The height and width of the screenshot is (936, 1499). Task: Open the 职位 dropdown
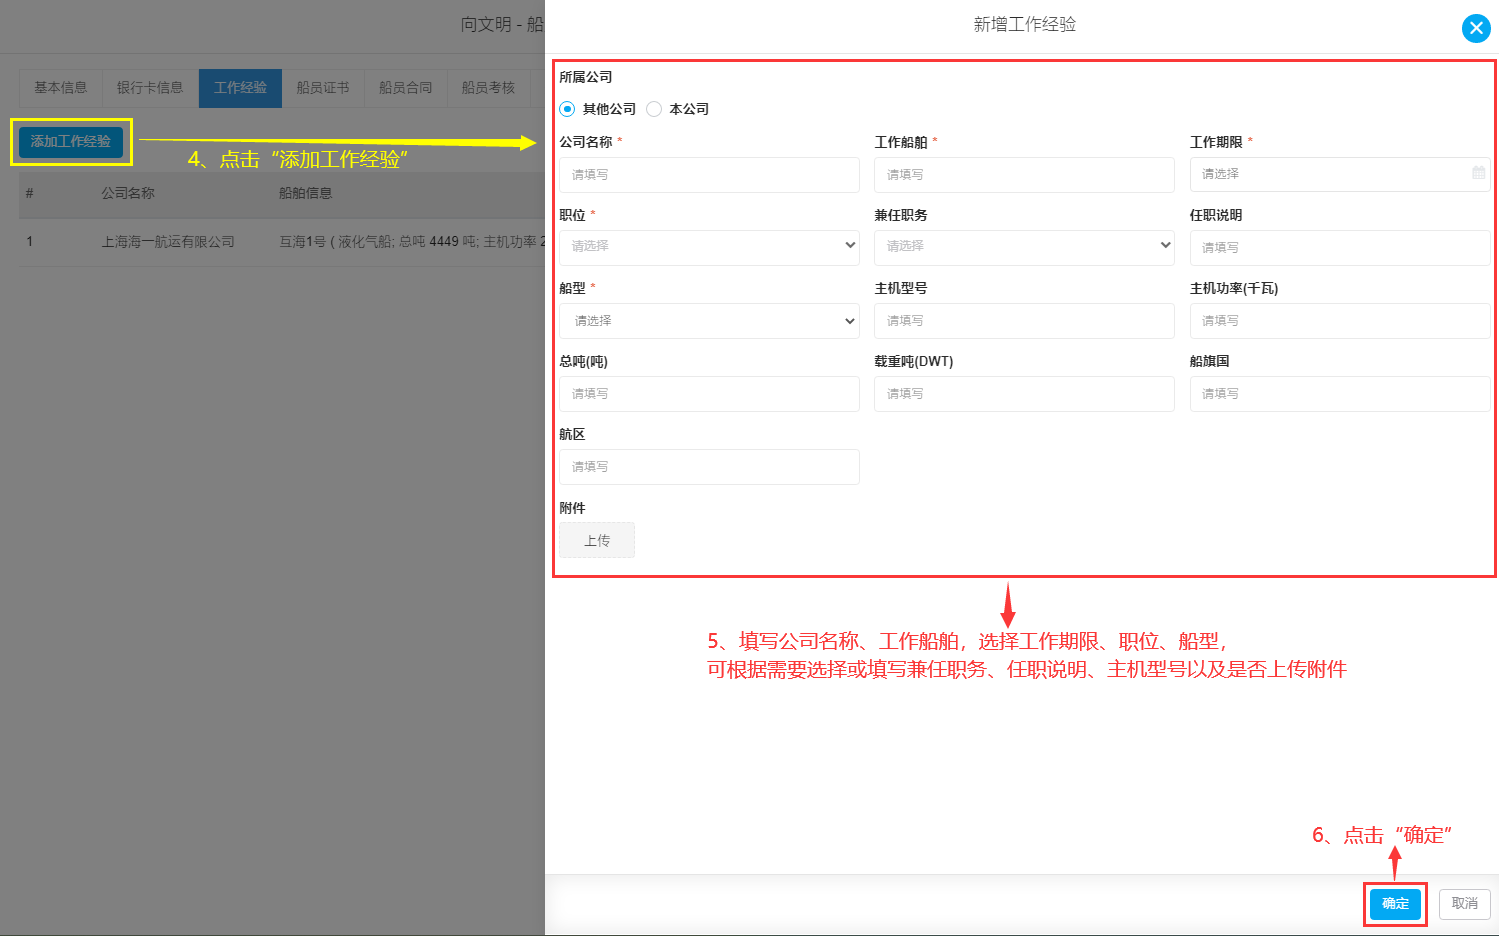(709, 246)
